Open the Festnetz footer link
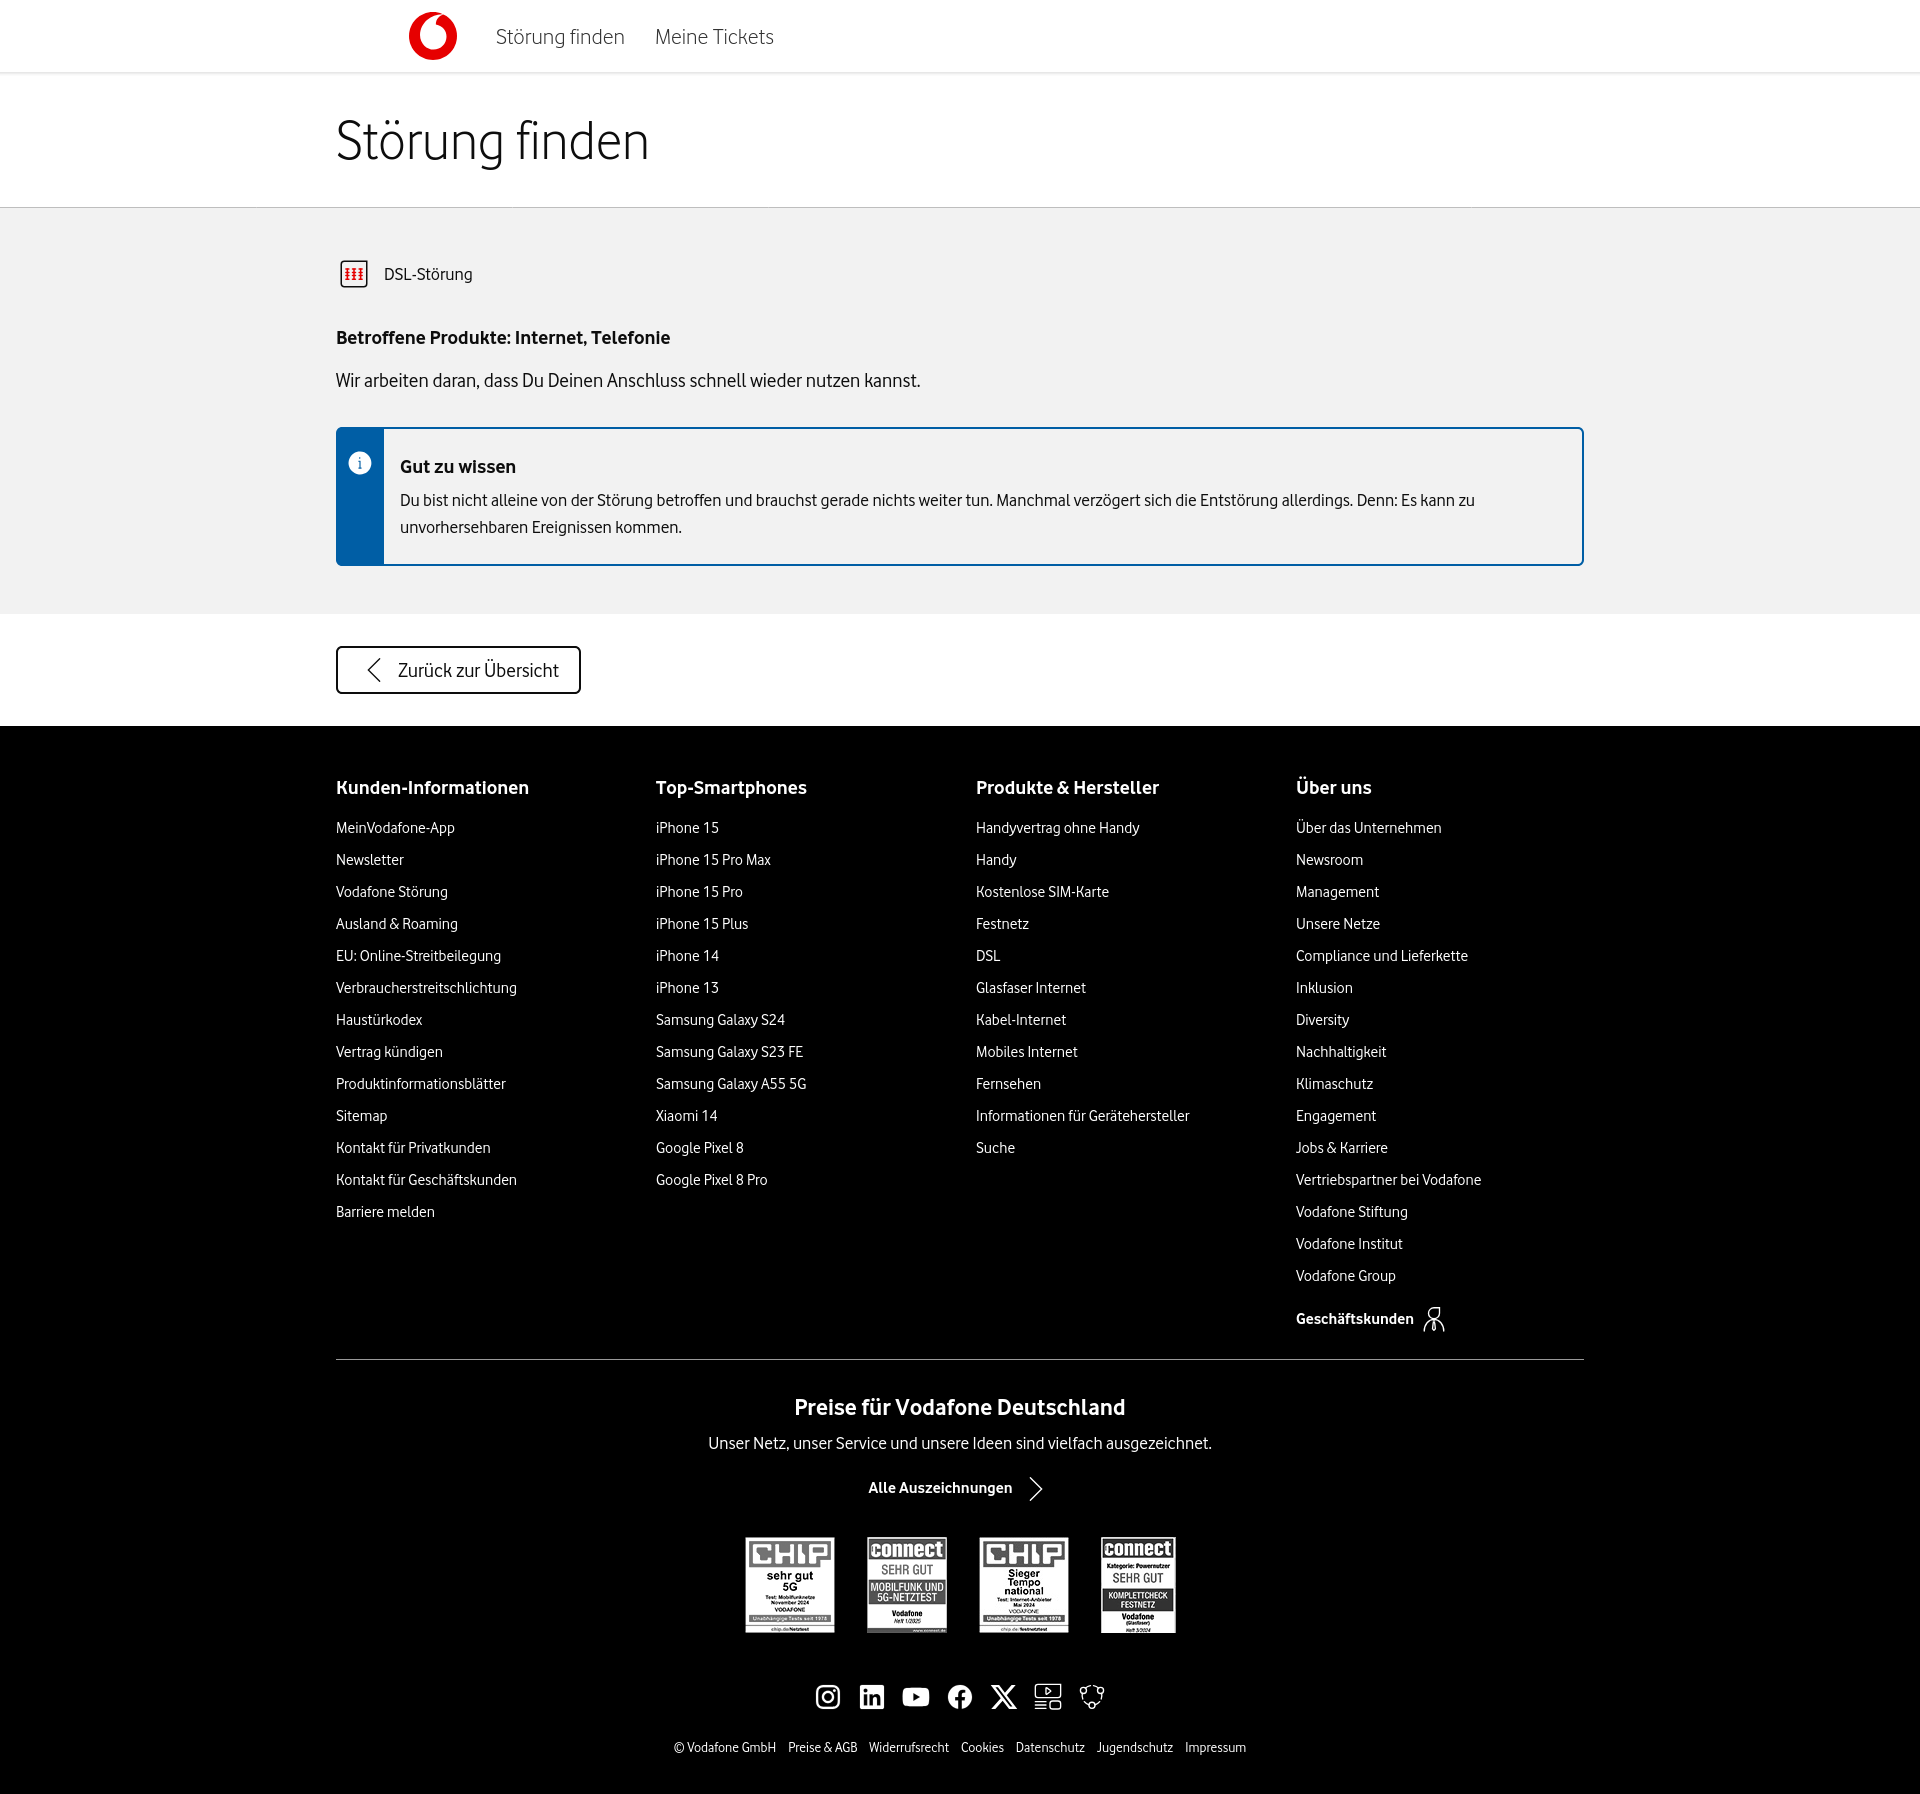The image size is (1920, 1794). point(1002,924)
